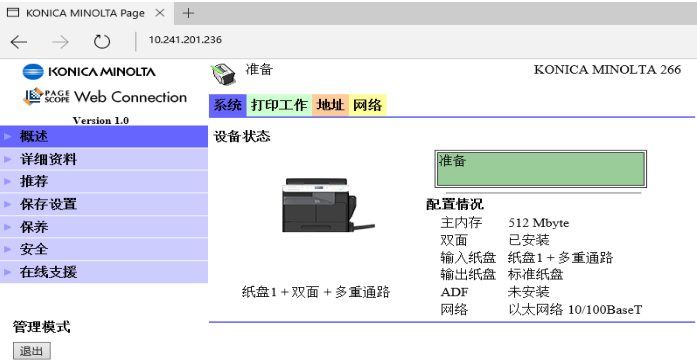Reload the page with refresh icon
Screen dimensions: 697x364
click(102, 42)
